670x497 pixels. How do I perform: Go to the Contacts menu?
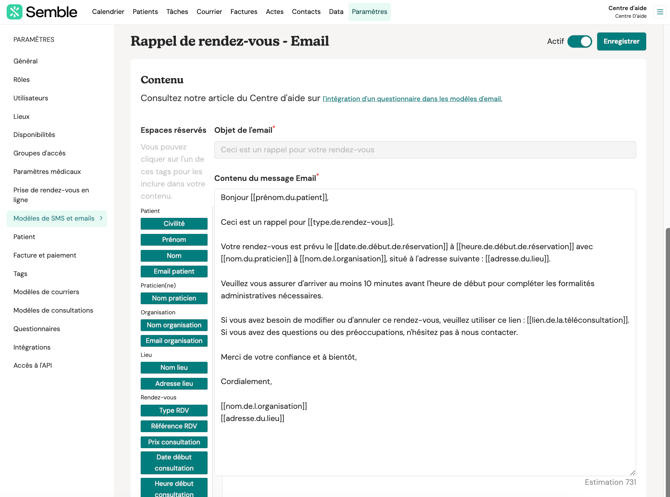pyautogui.click(x=306, y=12)
